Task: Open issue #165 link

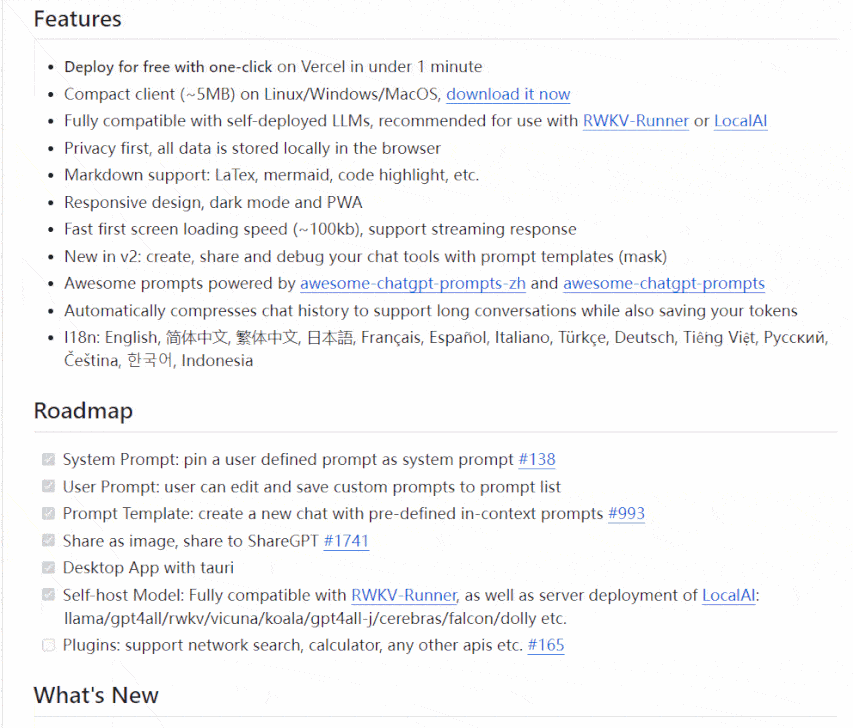Action: [x=546, y=645]
